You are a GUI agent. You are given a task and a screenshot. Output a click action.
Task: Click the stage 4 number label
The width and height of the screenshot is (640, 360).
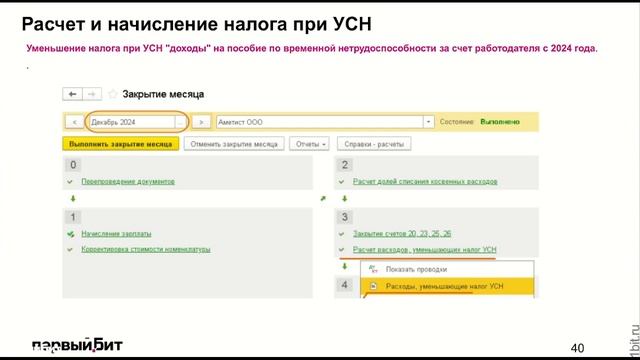(x=344, y=284)
